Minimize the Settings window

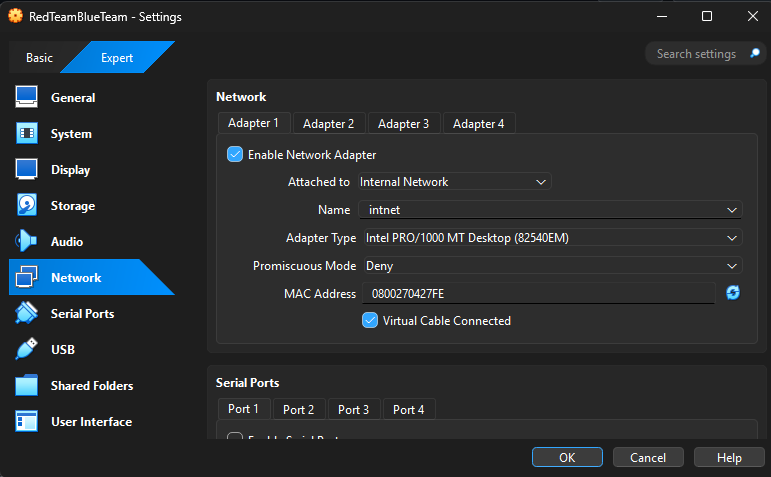(x=662, y=16)
